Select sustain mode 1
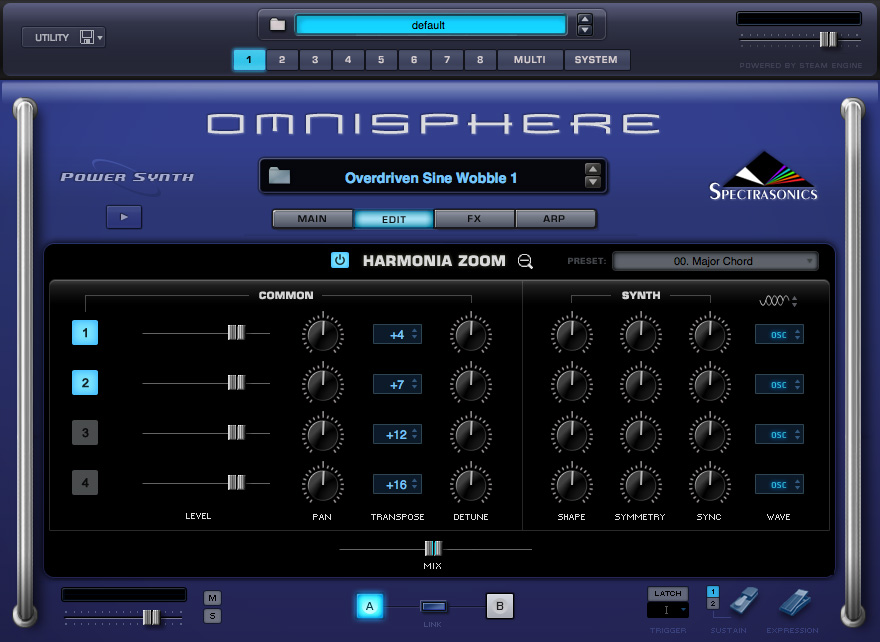 click(713, 591)
